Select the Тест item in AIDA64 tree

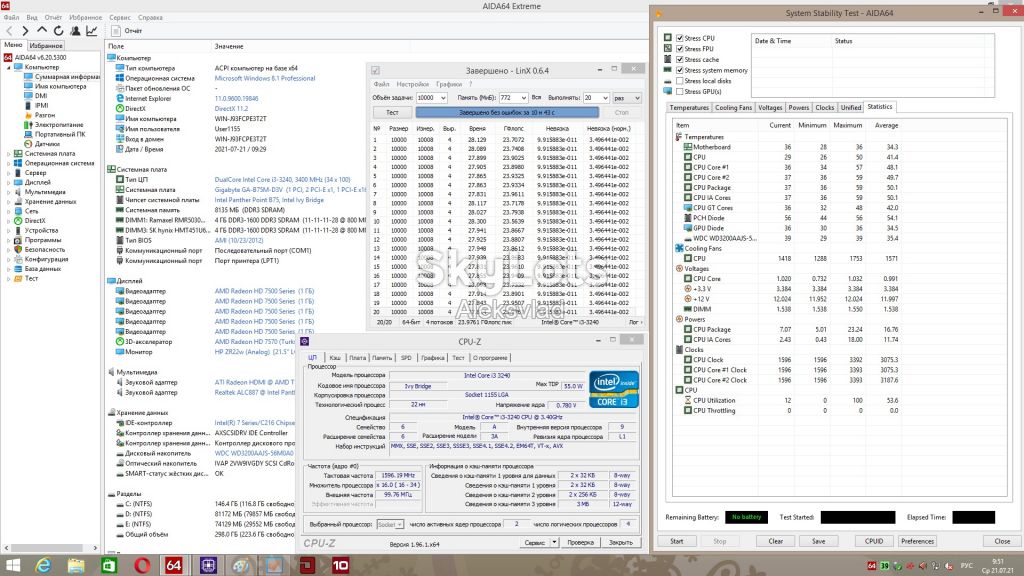31,279
